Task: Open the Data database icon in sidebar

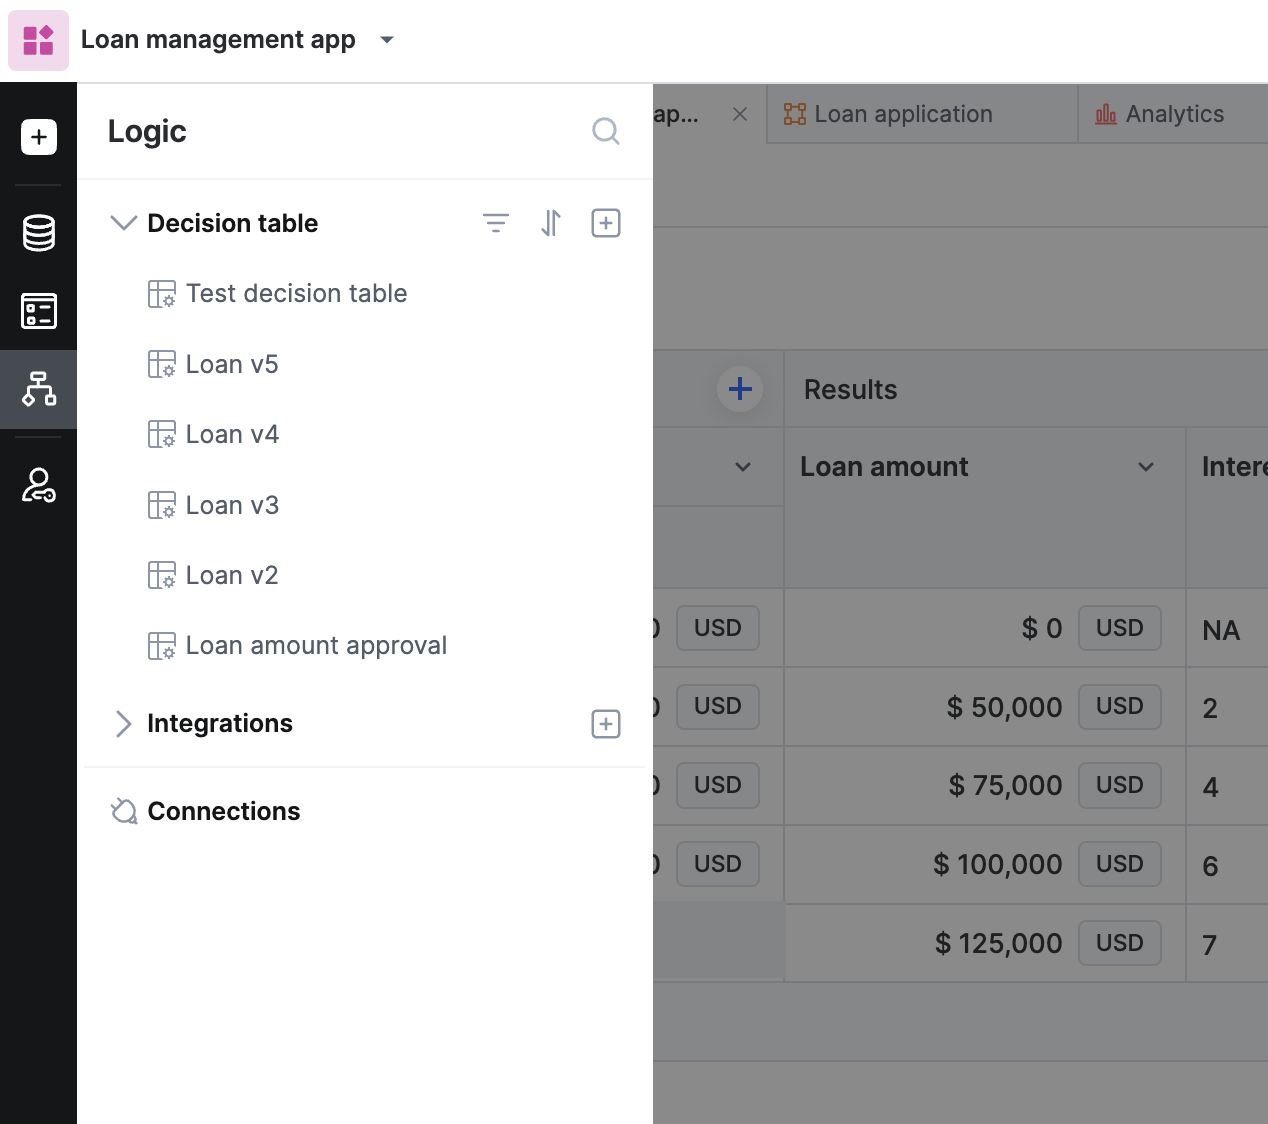Action: tap(39, 233)
